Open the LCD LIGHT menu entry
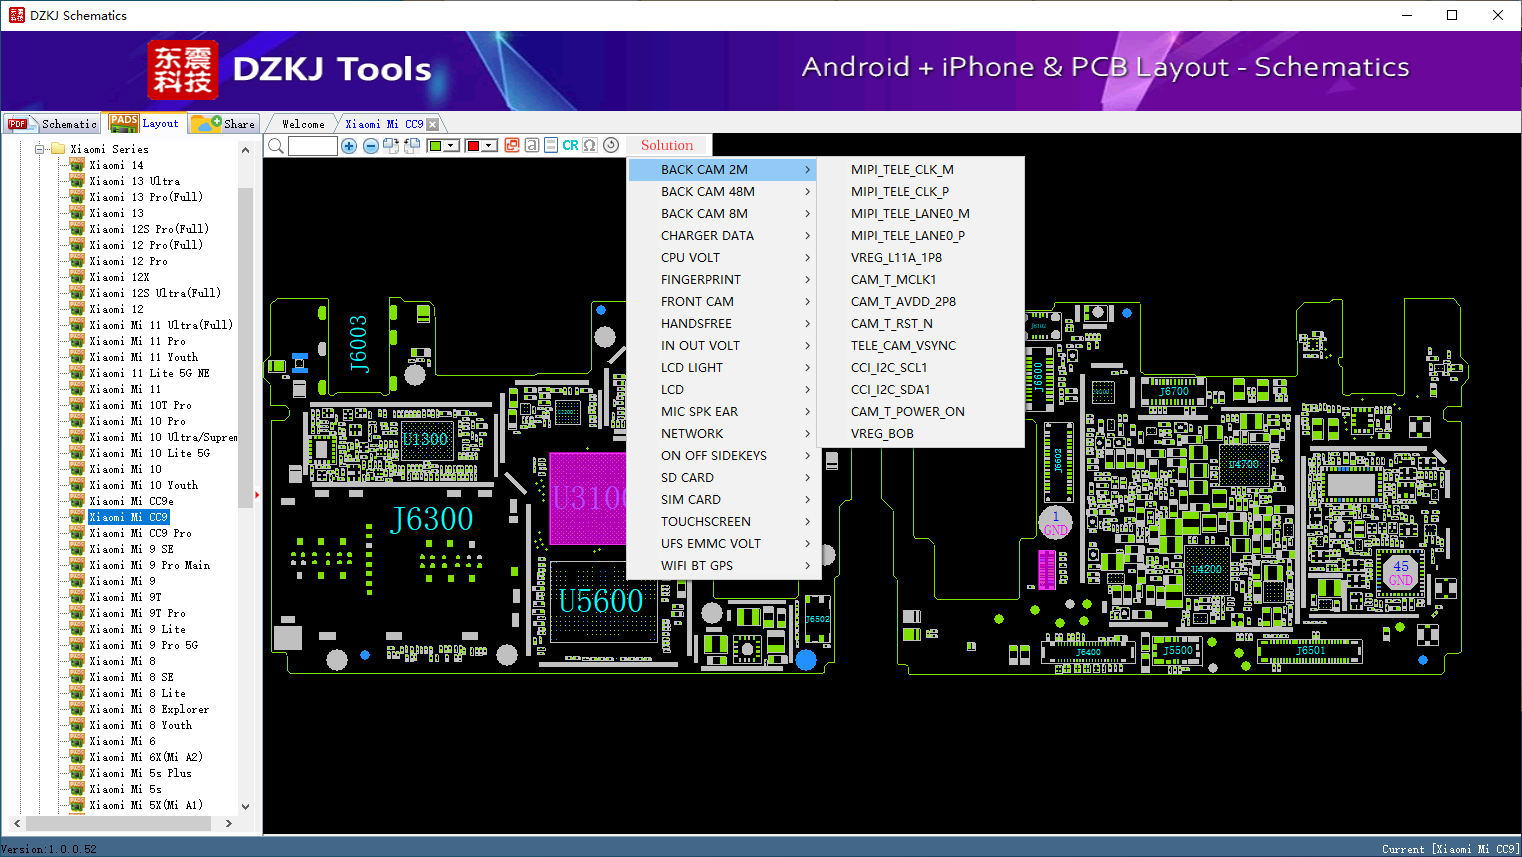This screenshot has height=857, width=1522. coord(723,368)
